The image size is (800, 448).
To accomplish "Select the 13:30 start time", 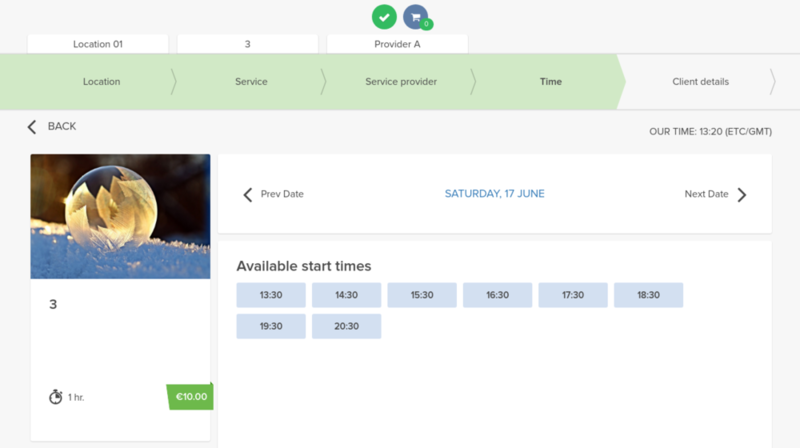I will click(x=271, y=295).
